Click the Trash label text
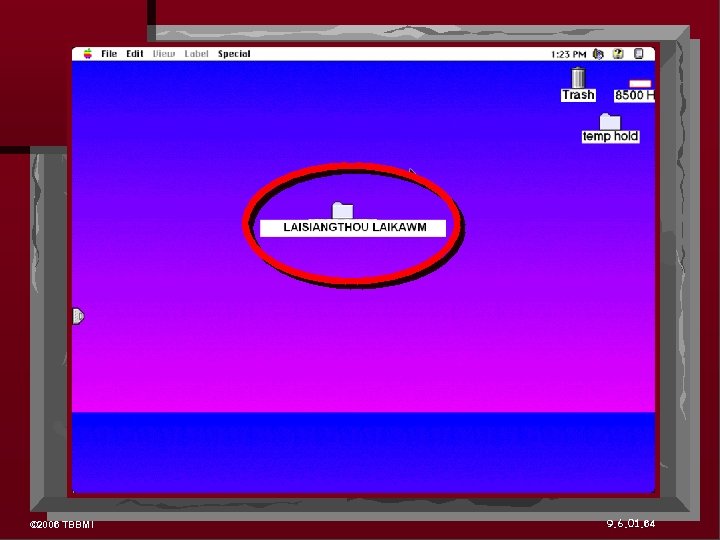 (578, 95)
